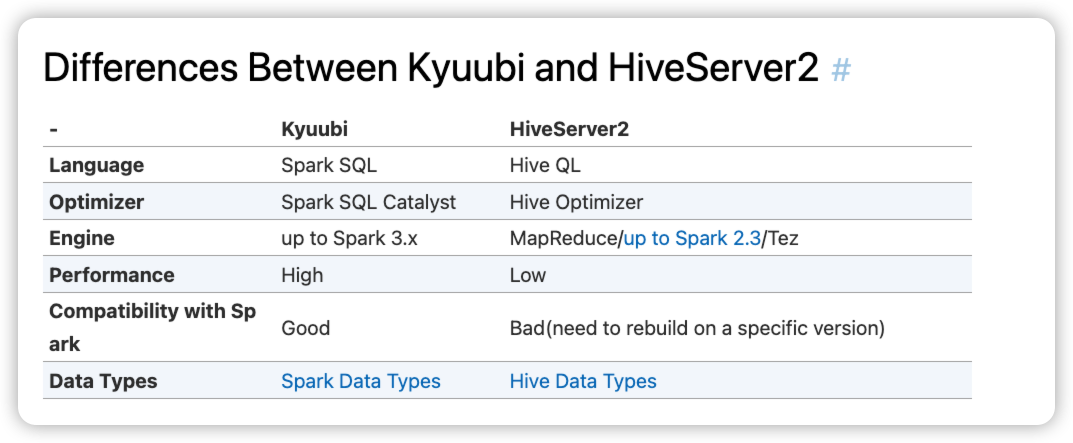Viewport: 1073px width, 443px height.
Task: Click the 'Spark SQL Catalyst' cell
Action: 368,202
